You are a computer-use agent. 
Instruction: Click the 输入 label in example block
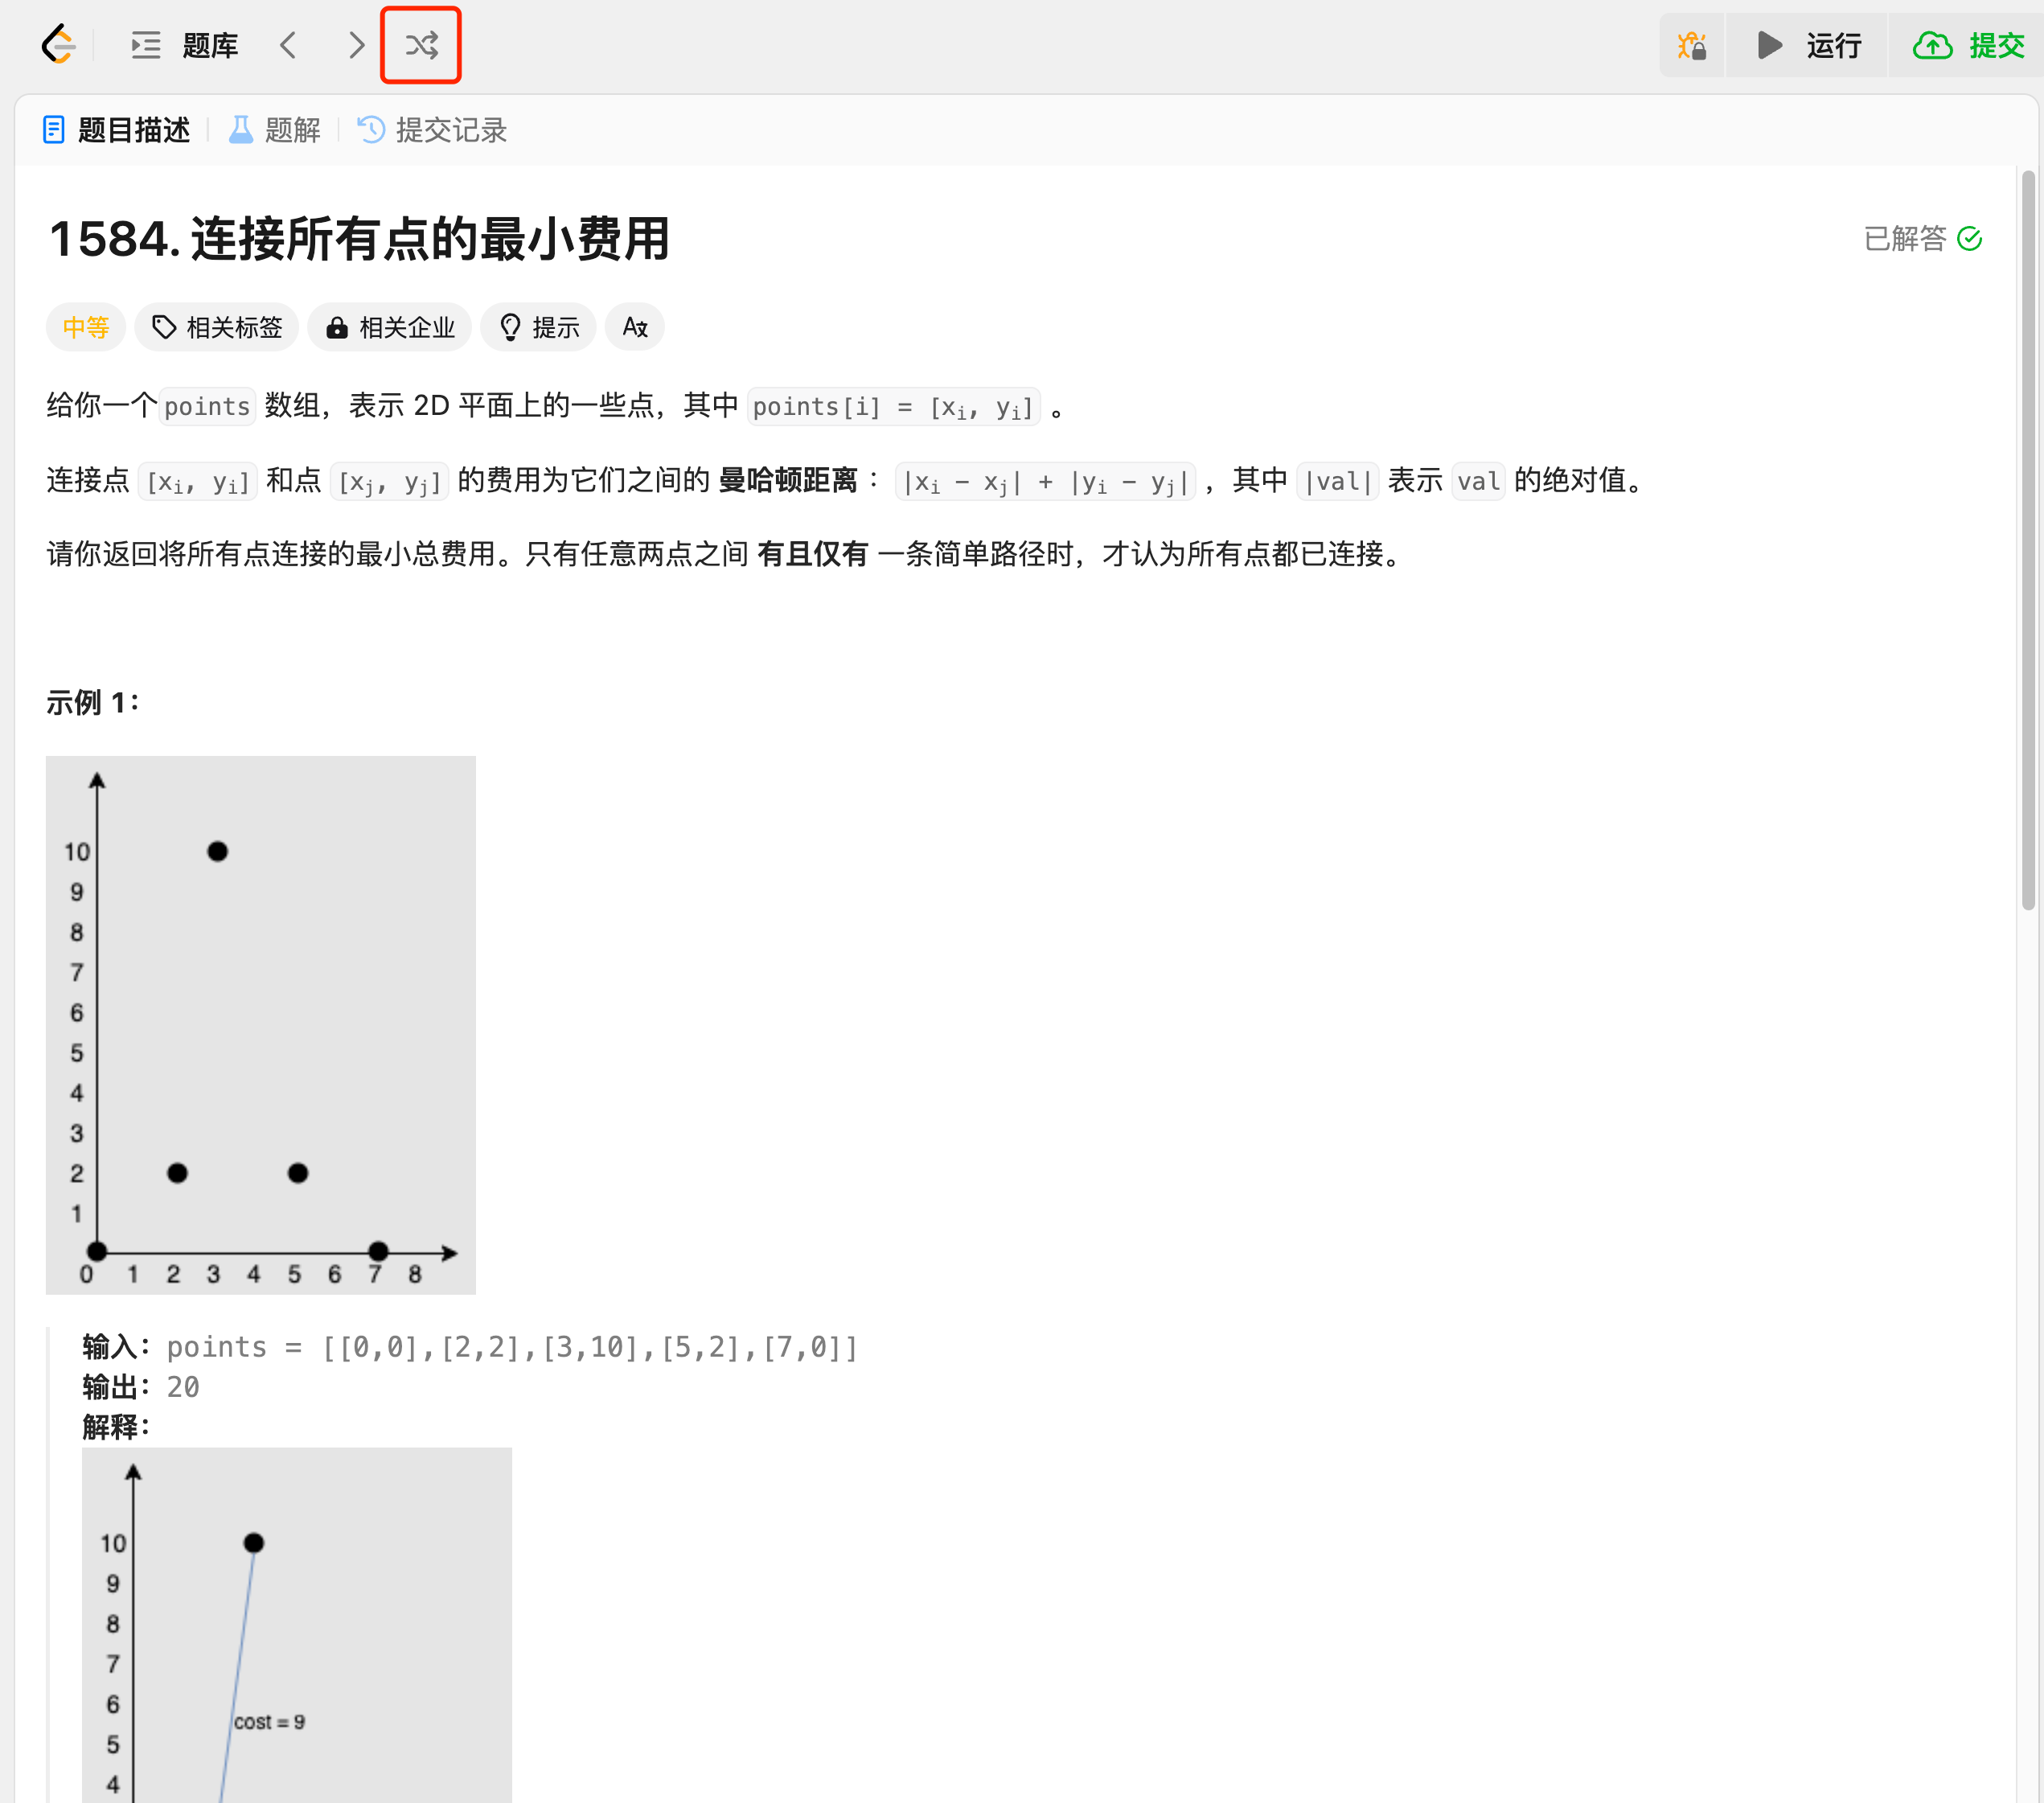coord(116,1347)
